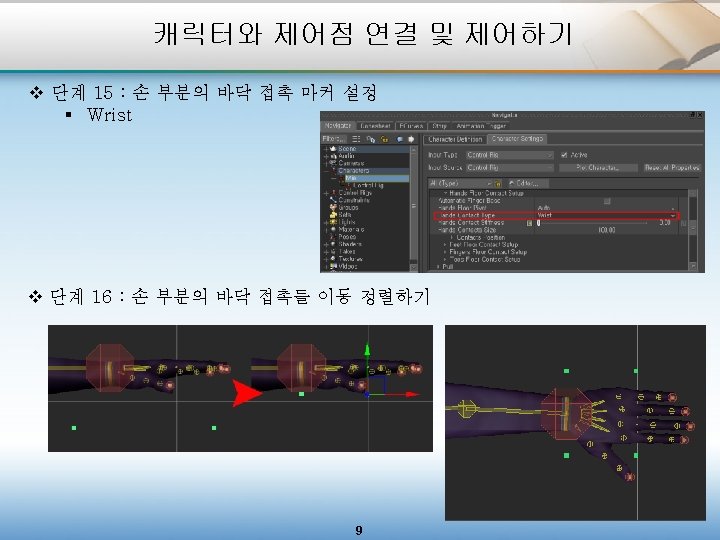The image size is (720, 540).
Task: Click the Hands Contacts Size value field
Action: [x=607, y=230]
